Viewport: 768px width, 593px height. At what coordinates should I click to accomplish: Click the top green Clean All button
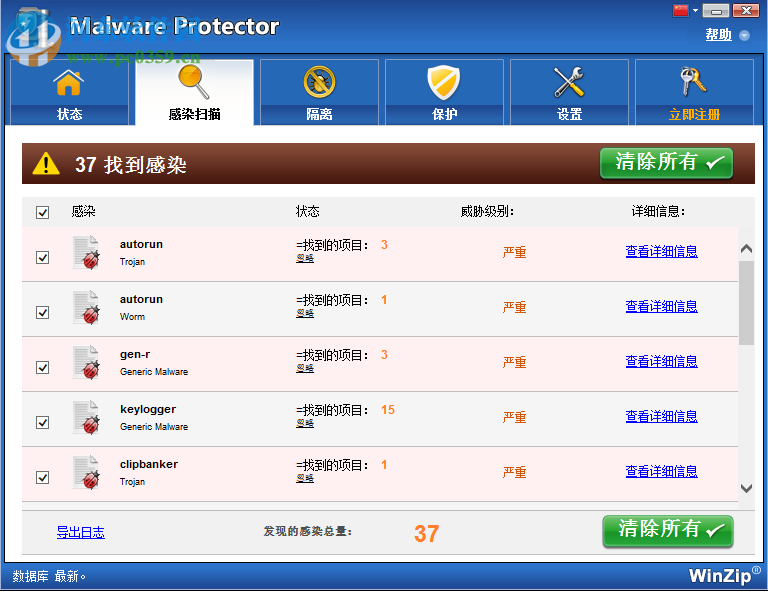[666, 163]
